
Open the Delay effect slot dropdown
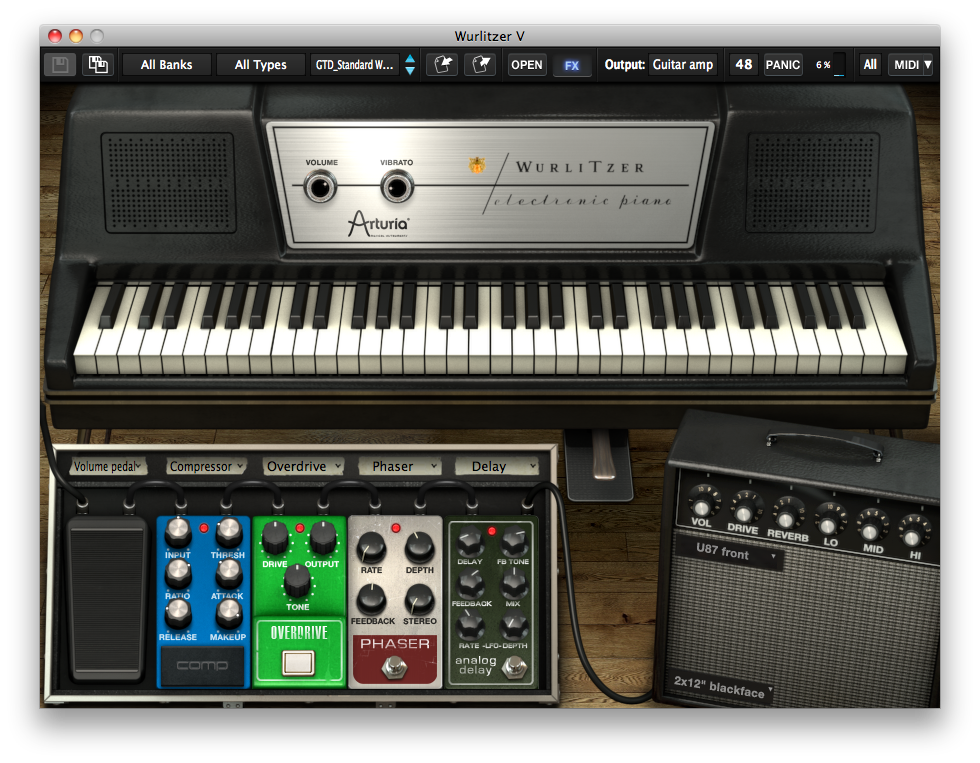(x=496, y=466)
